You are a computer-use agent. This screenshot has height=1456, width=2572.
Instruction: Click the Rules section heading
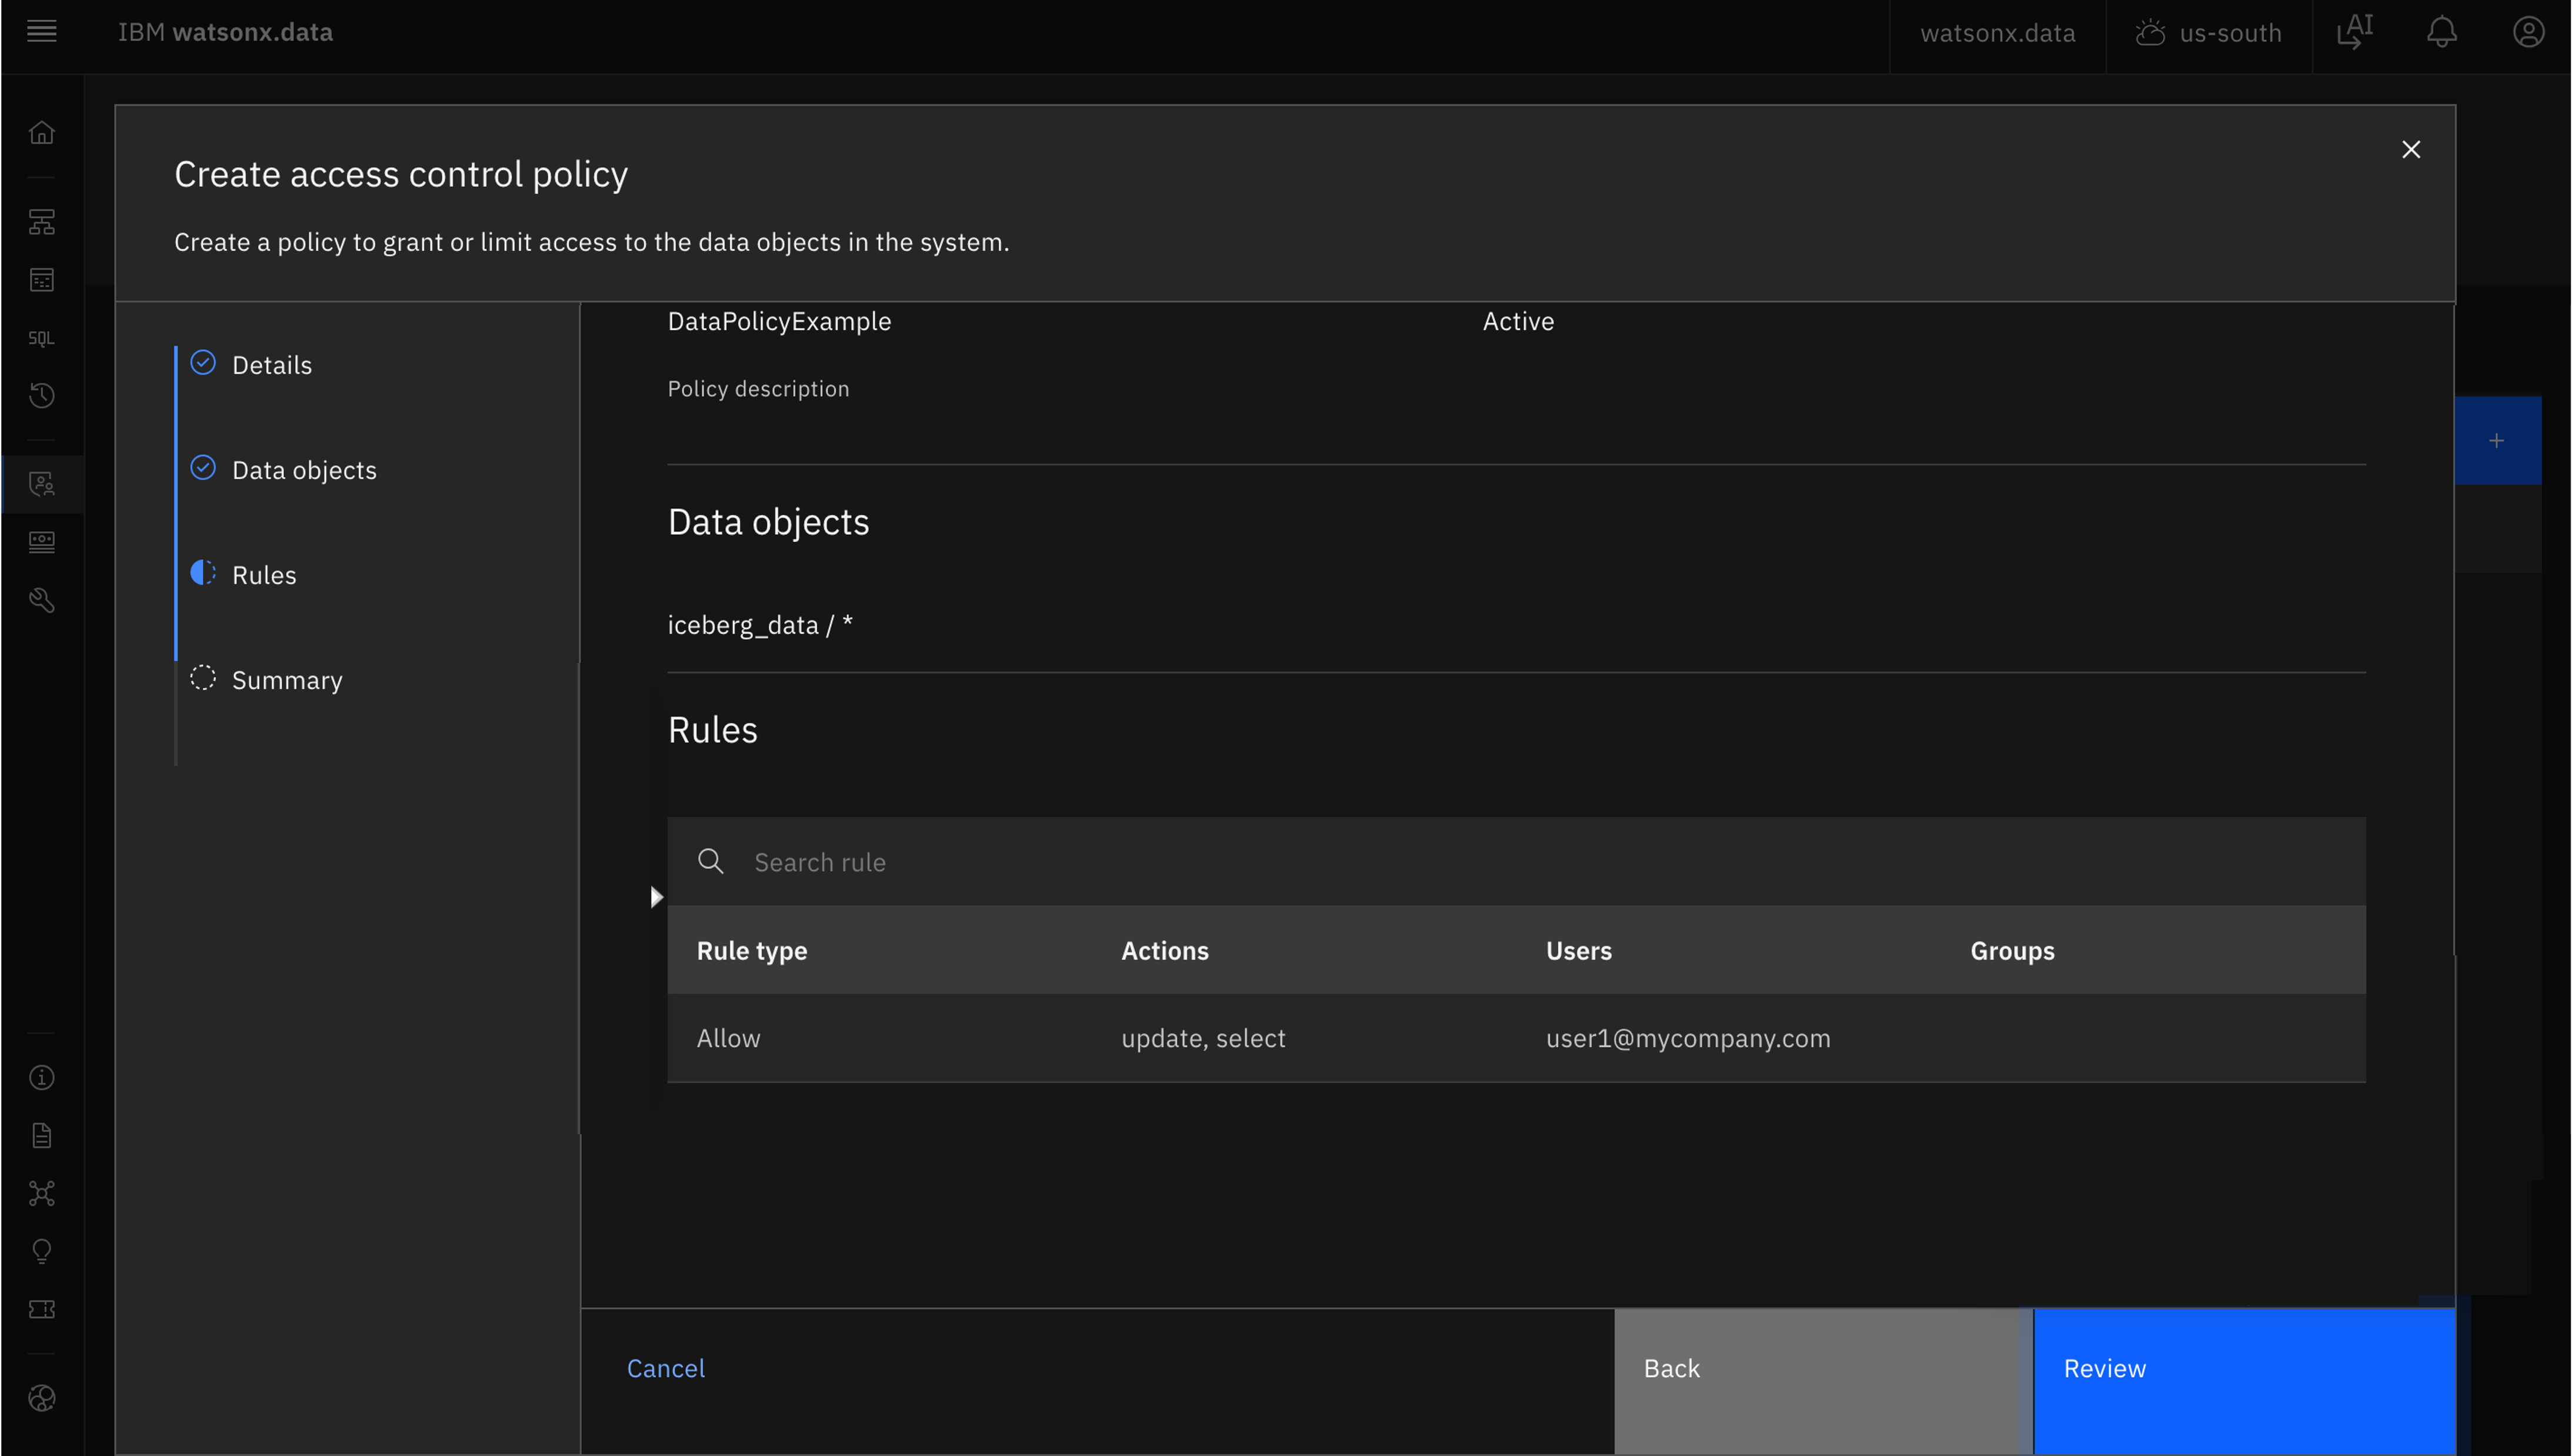coord(712,730)
